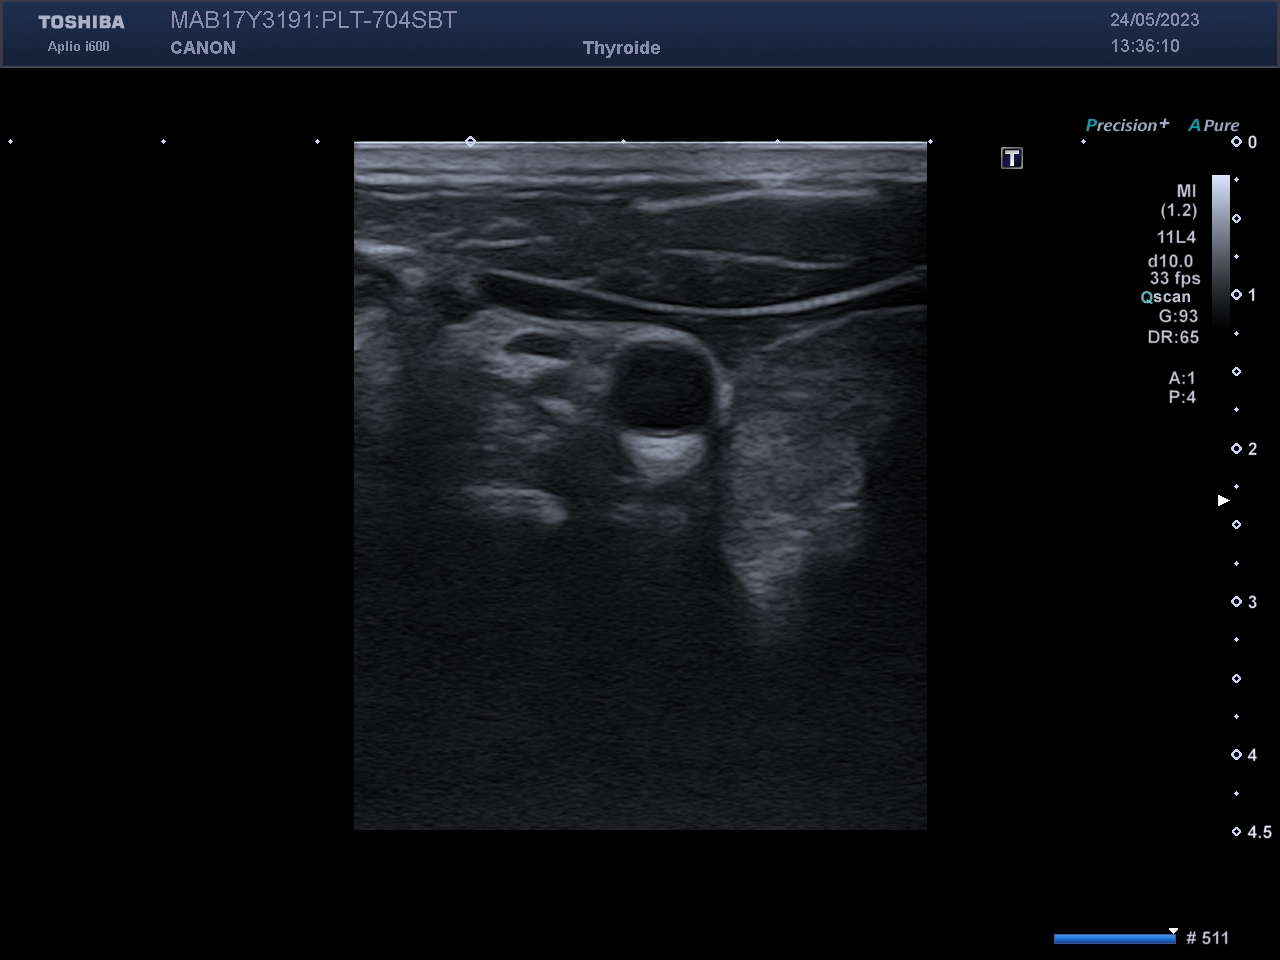Click the grayscale map bar
The image size is (1280, 960).
click(1221, 250)
